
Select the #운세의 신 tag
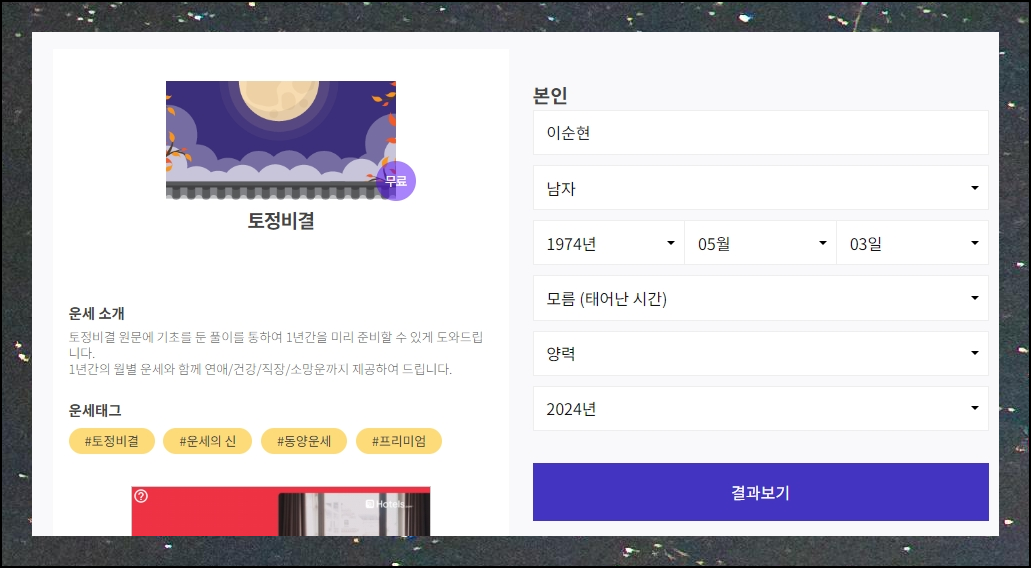[207, 441]
